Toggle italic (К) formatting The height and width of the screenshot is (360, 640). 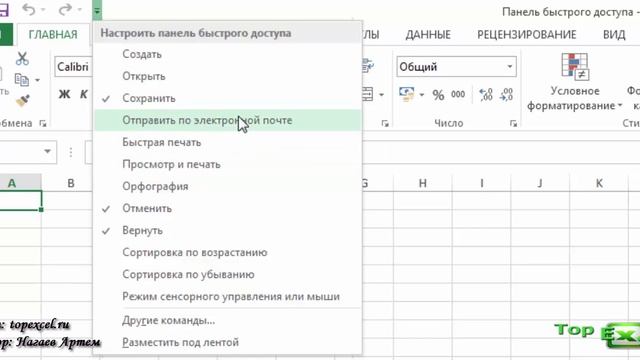click(84, 94)
